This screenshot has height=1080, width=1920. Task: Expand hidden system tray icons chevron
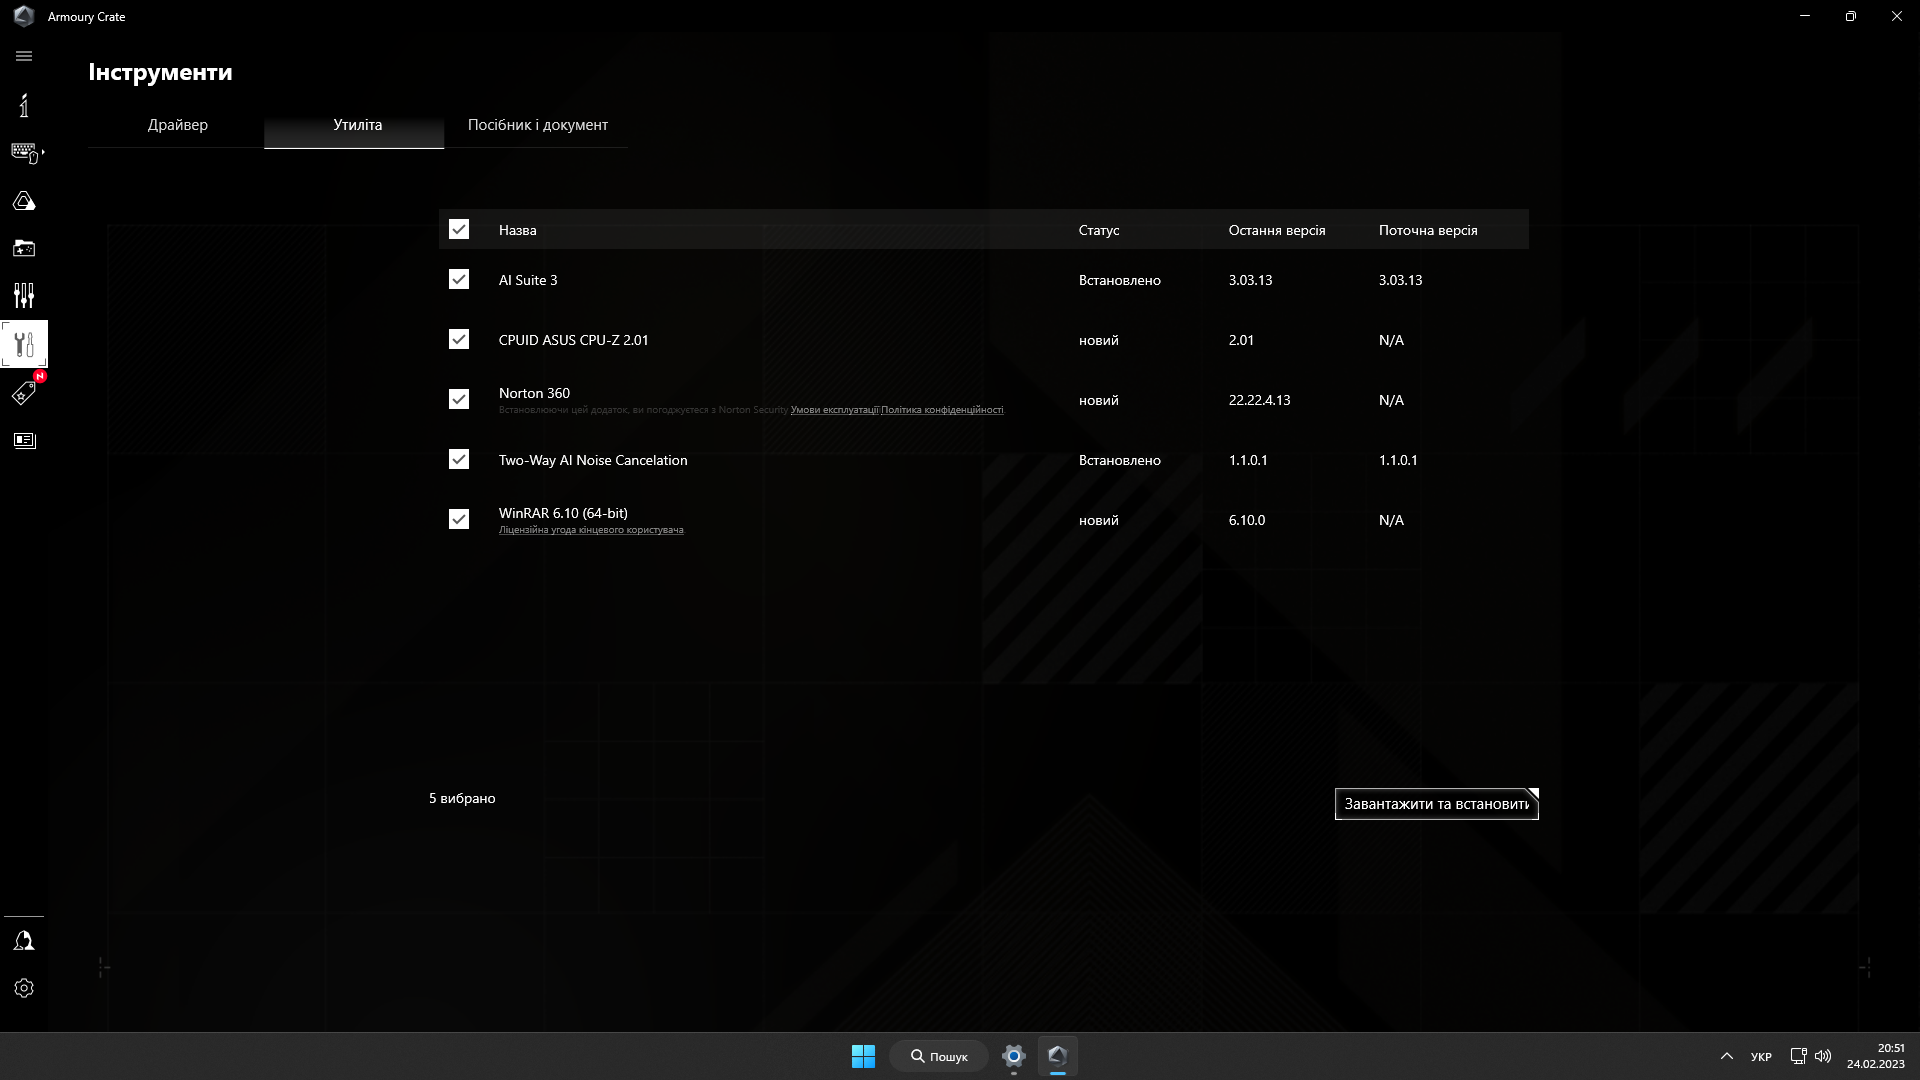pos(1726,1056)
